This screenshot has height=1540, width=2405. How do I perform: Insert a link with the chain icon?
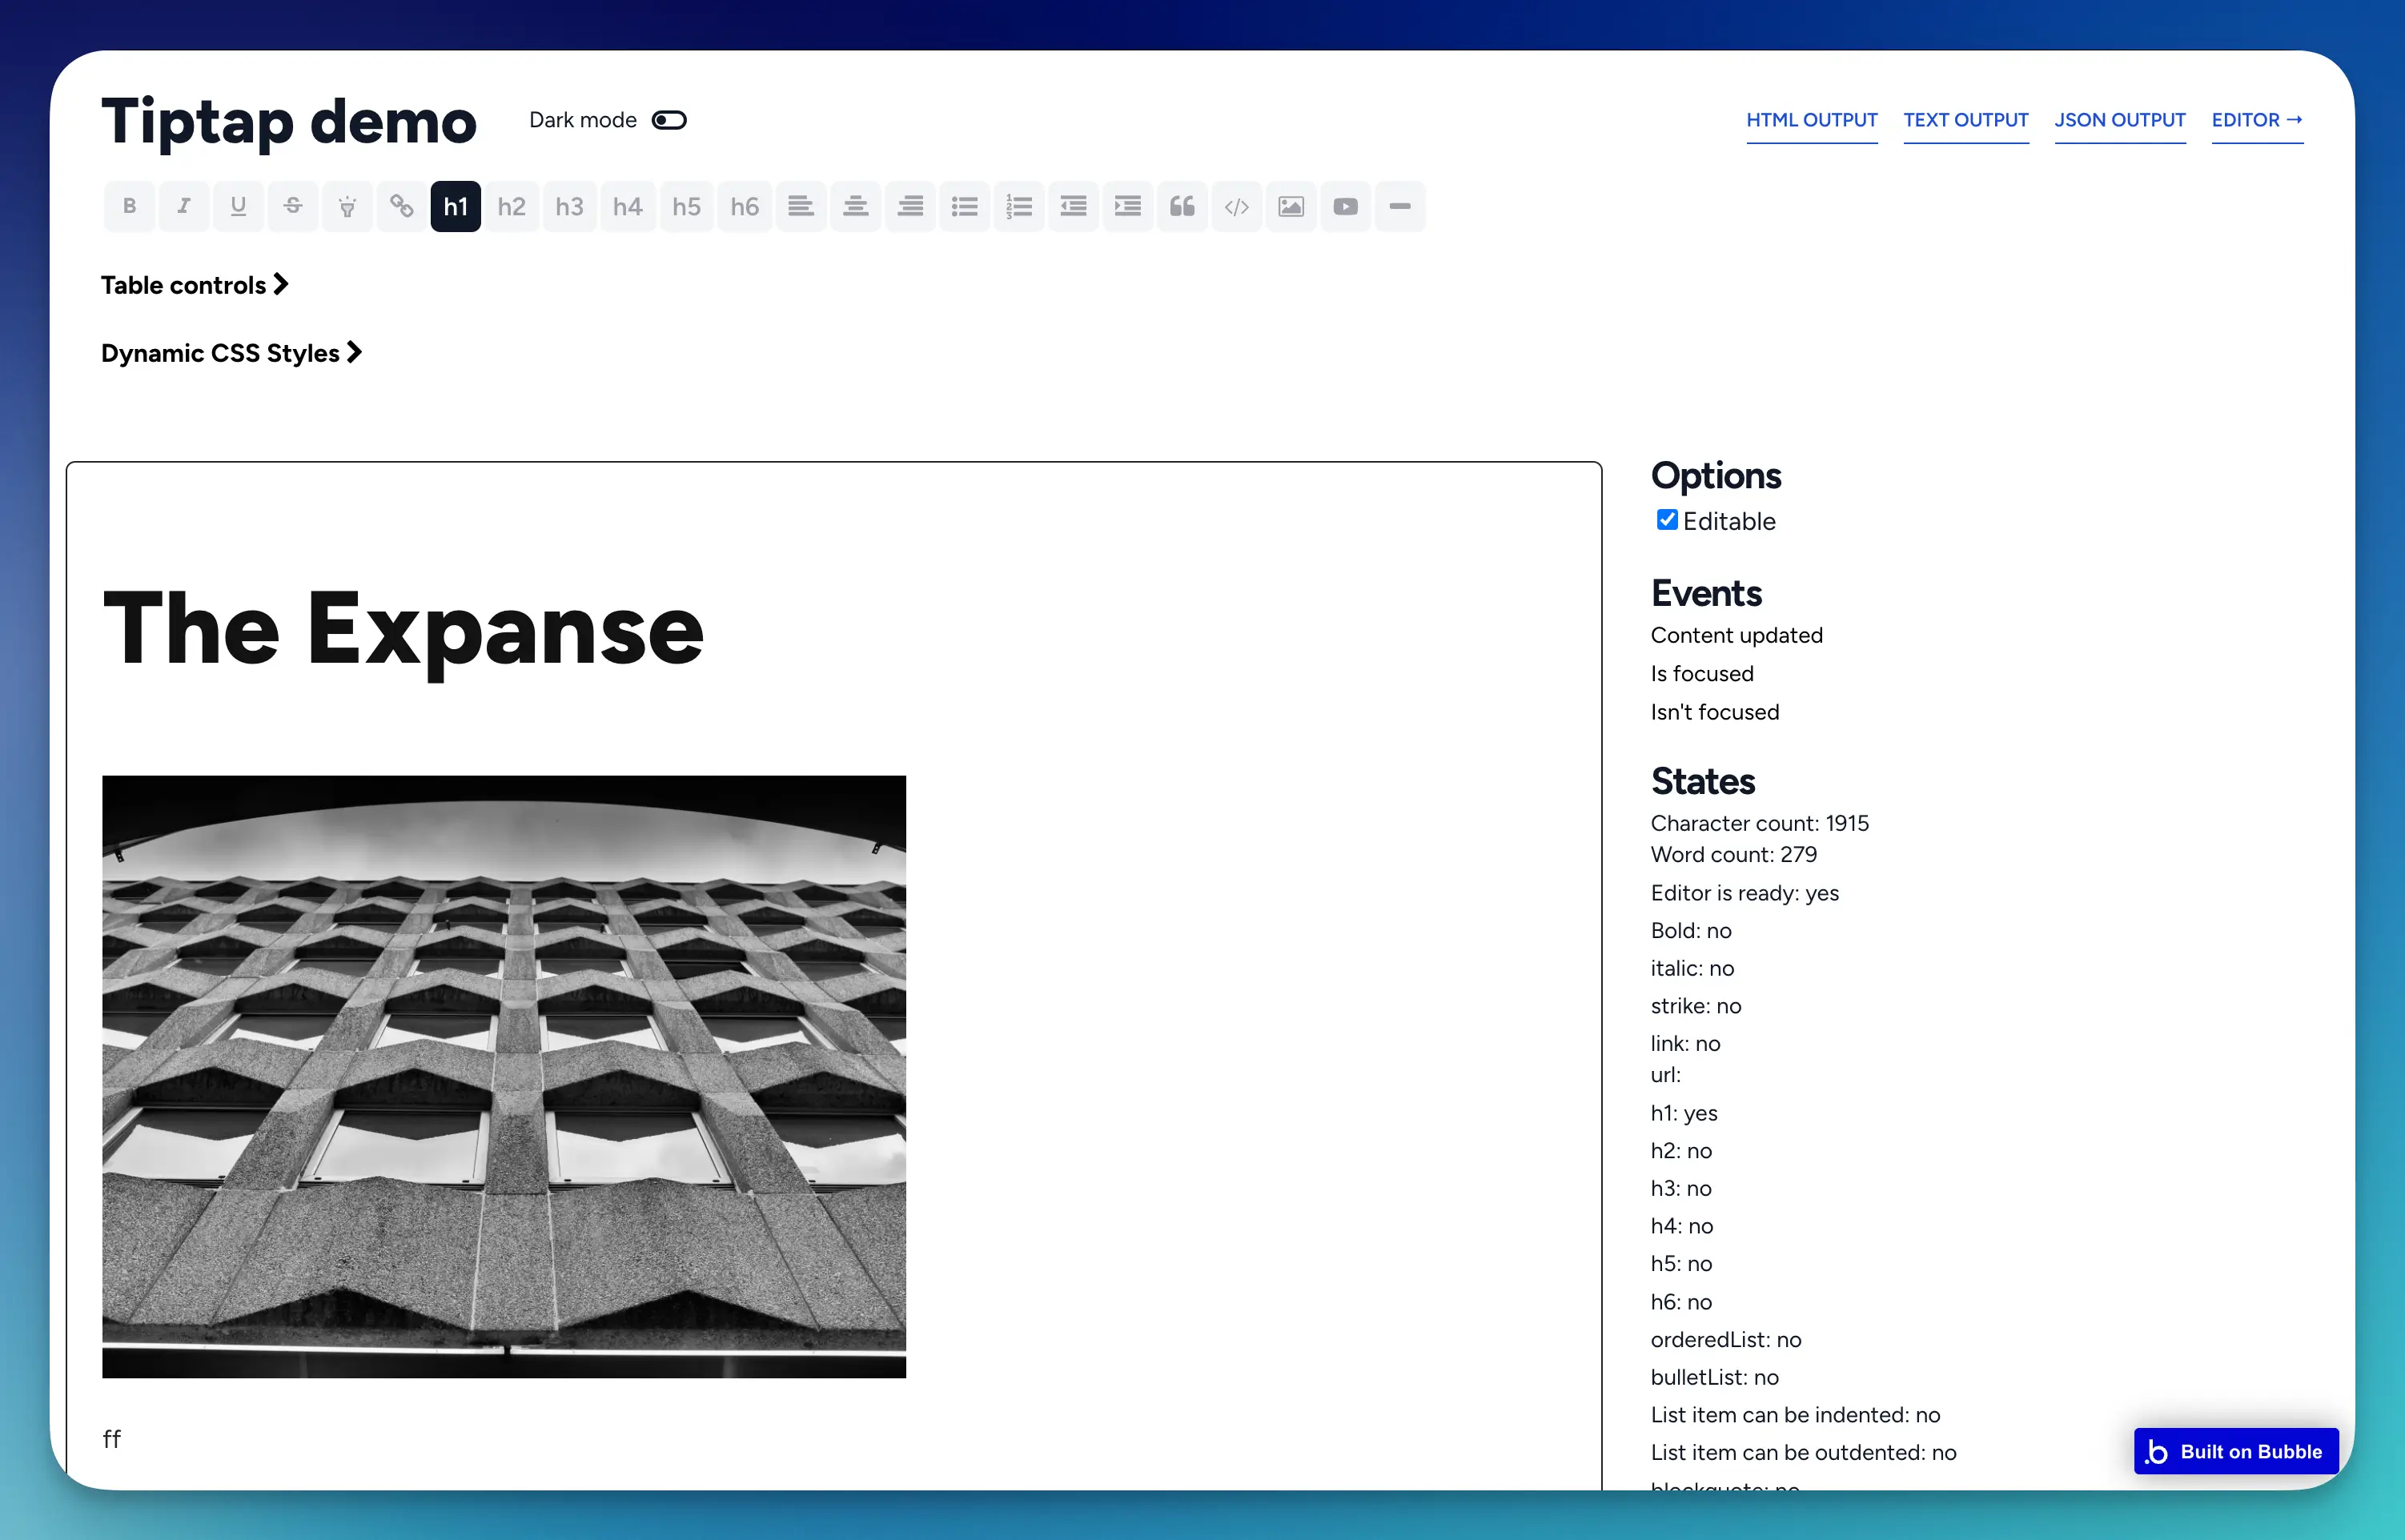[x=402, y=206]
